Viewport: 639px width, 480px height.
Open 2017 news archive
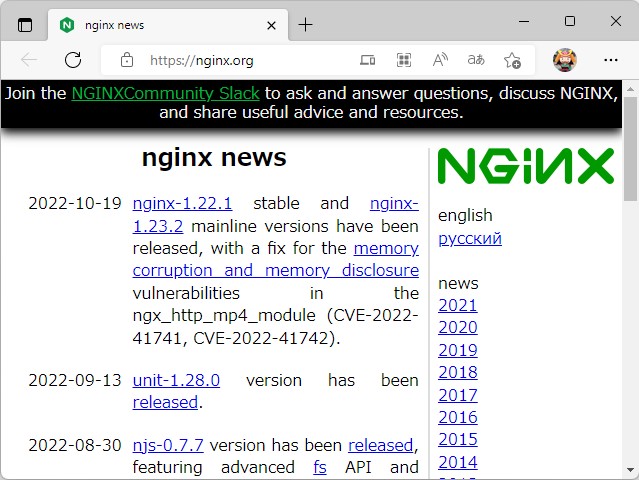coord(458,395)
